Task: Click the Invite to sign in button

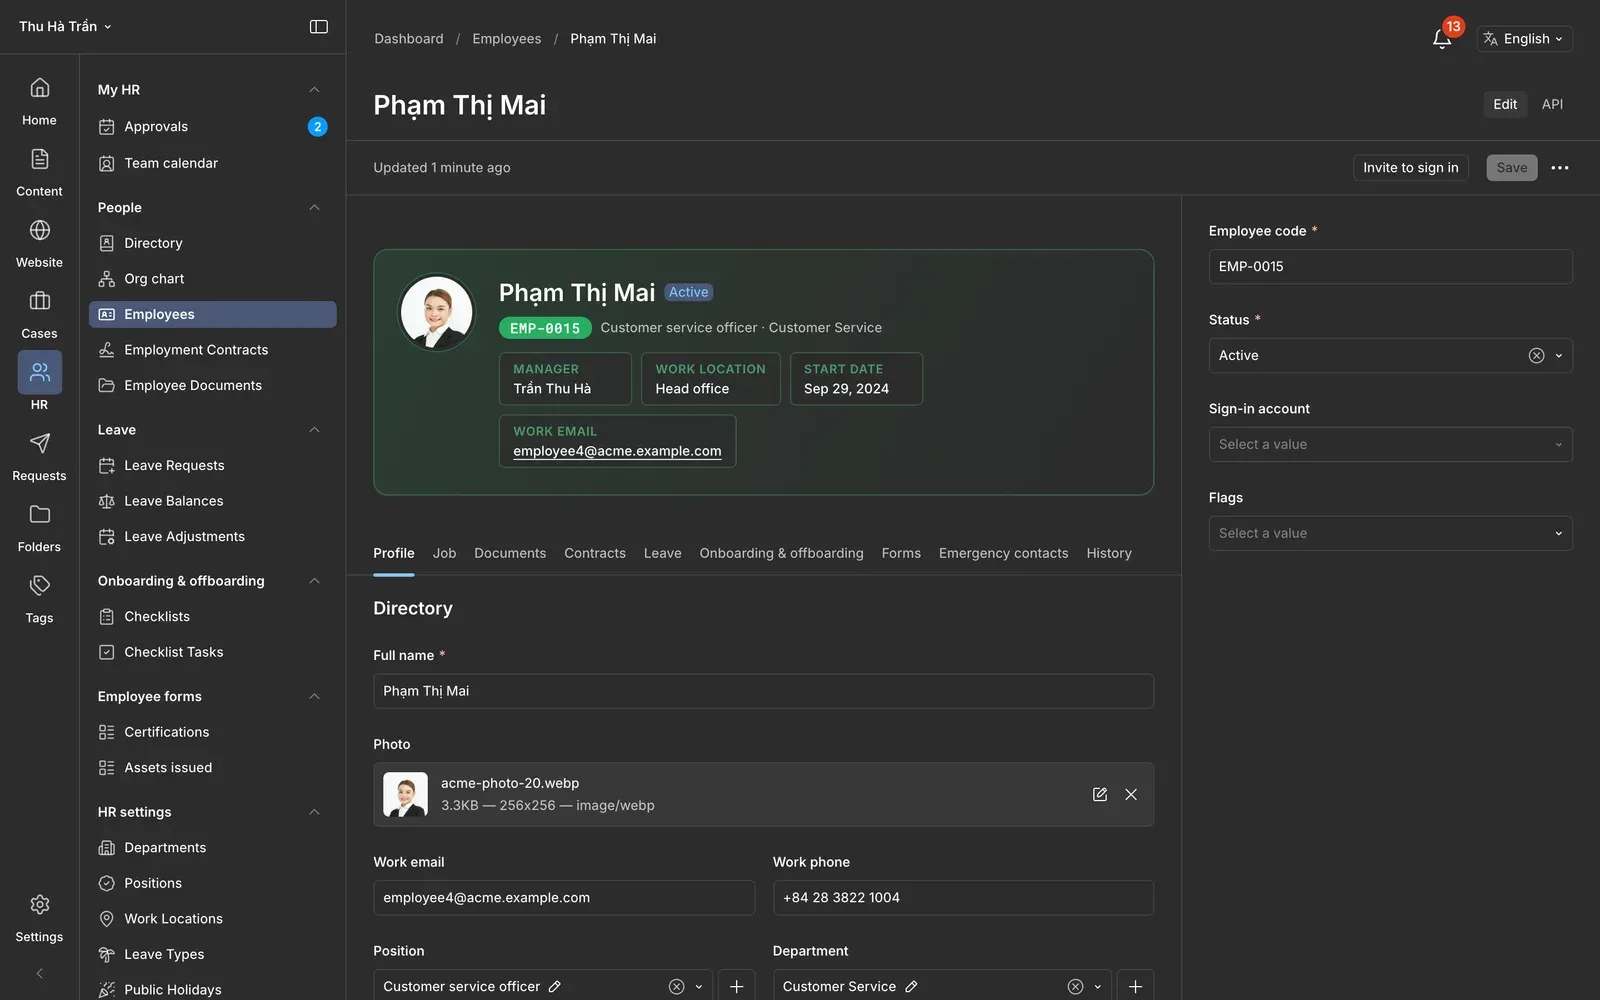Action: coord(1410,168)
